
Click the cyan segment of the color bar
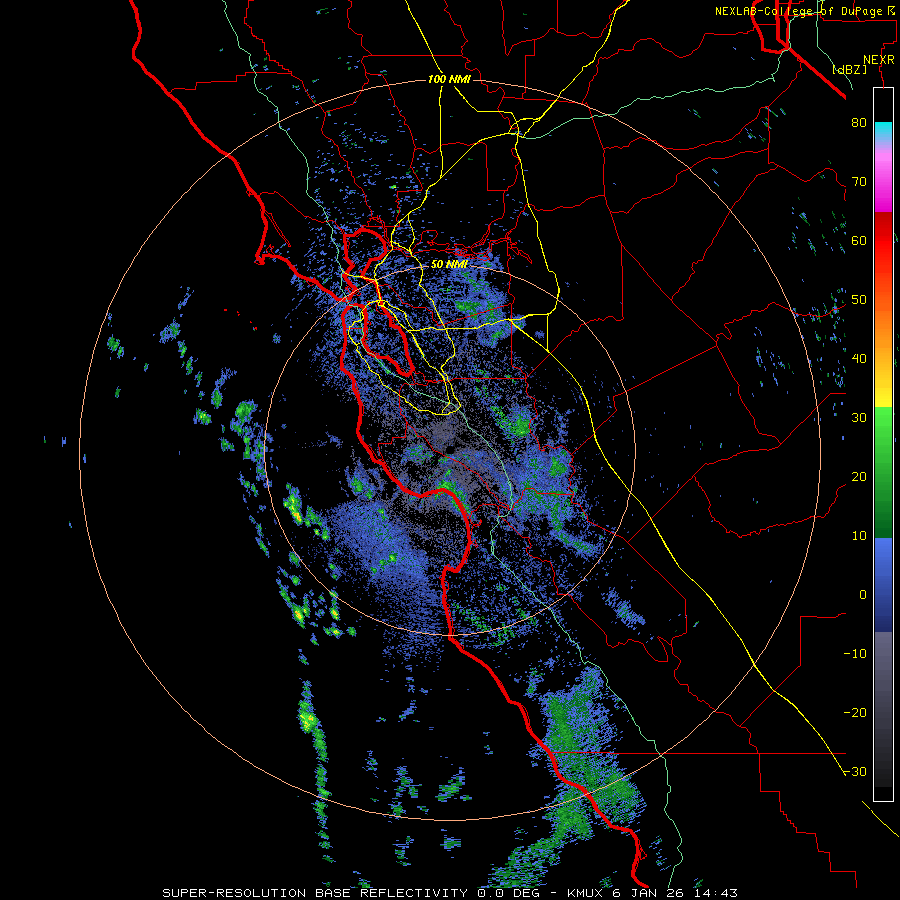(x=883, y=132)
